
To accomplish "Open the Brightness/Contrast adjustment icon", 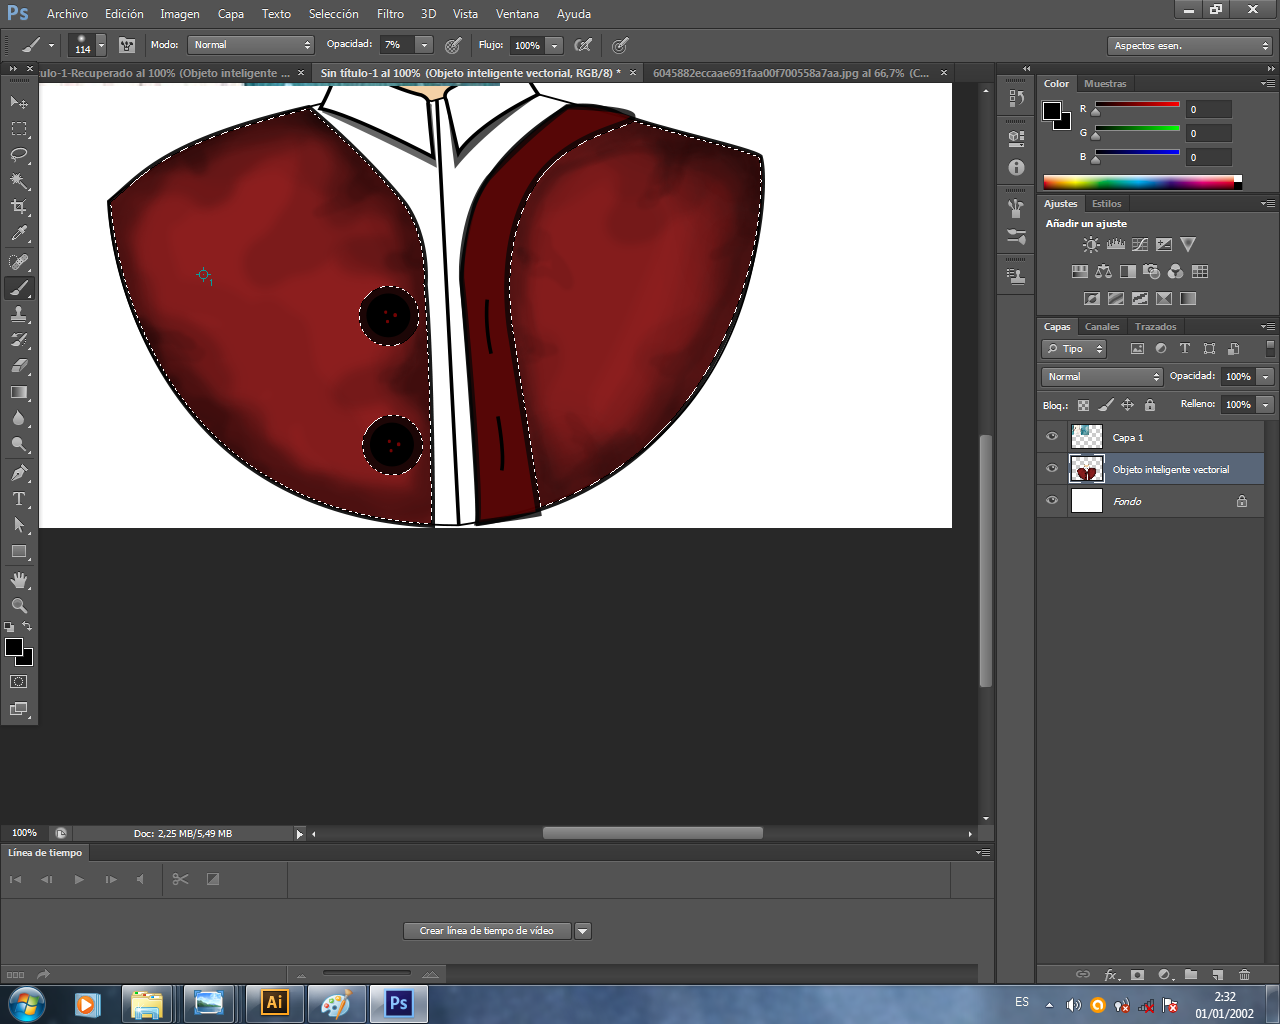I will pyautogui.click(x=1091, y=244).
